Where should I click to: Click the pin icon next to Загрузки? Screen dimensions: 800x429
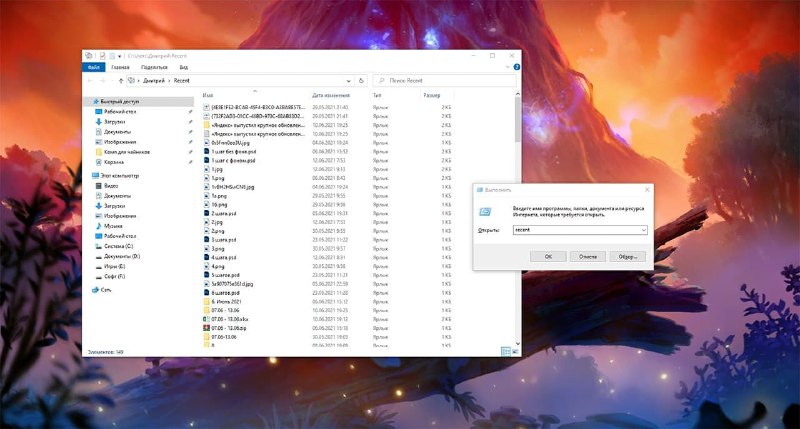(190, 122)
